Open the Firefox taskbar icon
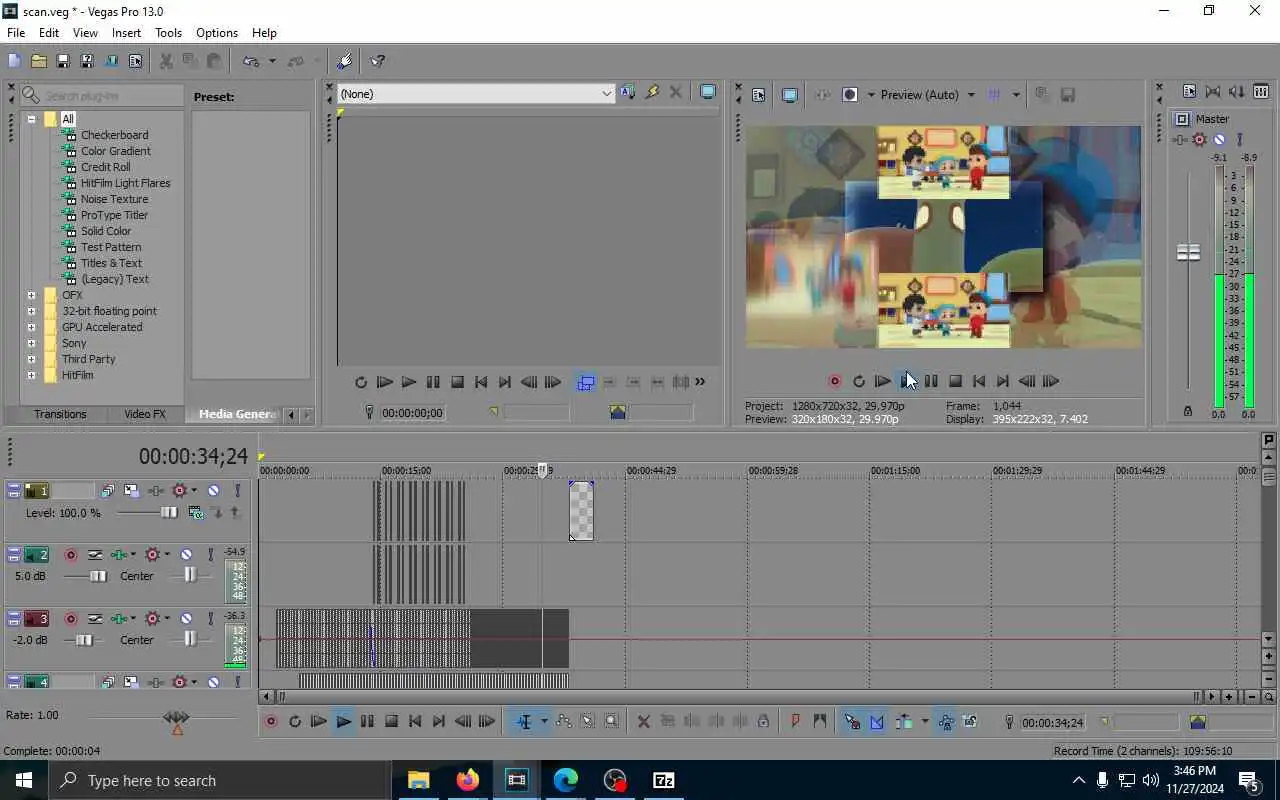The height and width of the screenshot is (800, 1280). (467, 780)
